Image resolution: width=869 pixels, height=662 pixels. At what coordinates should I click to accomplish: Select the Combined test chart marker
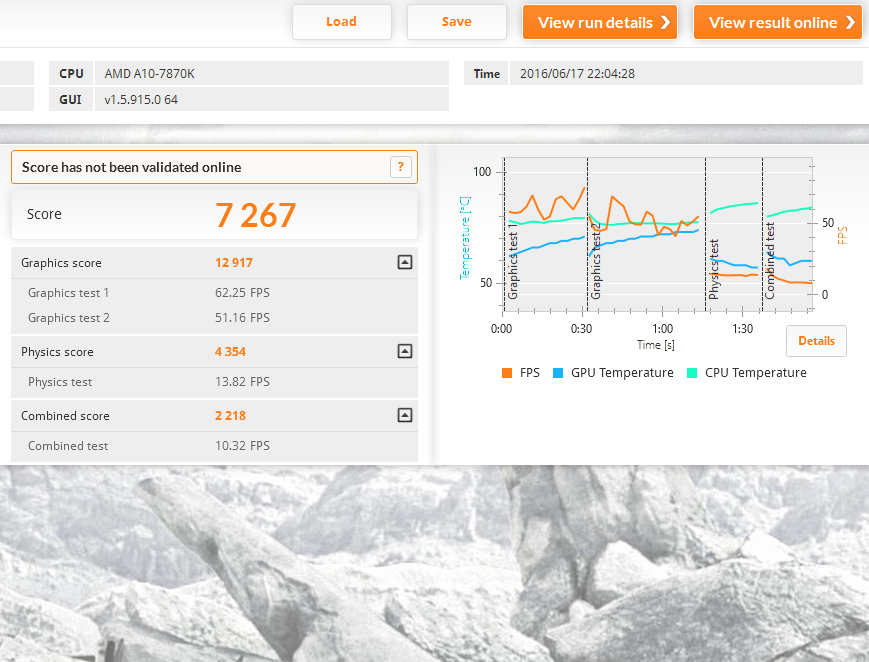pyautogui.click(x=770, y=262)
